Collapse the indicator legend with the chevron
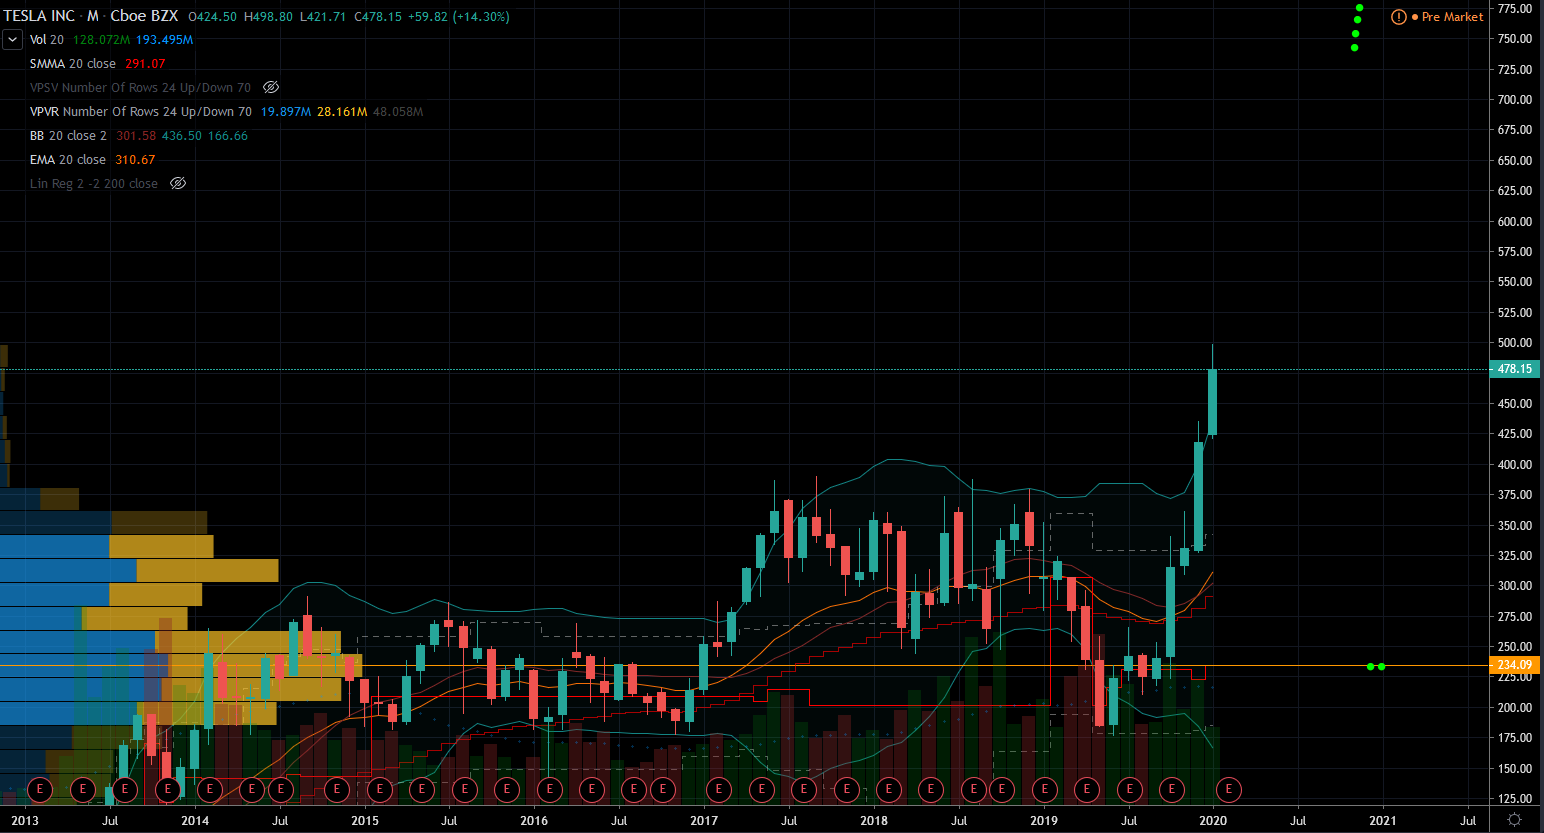Image resolution: width=1544 pixels, height=833 pixels. tap(12, 40)
